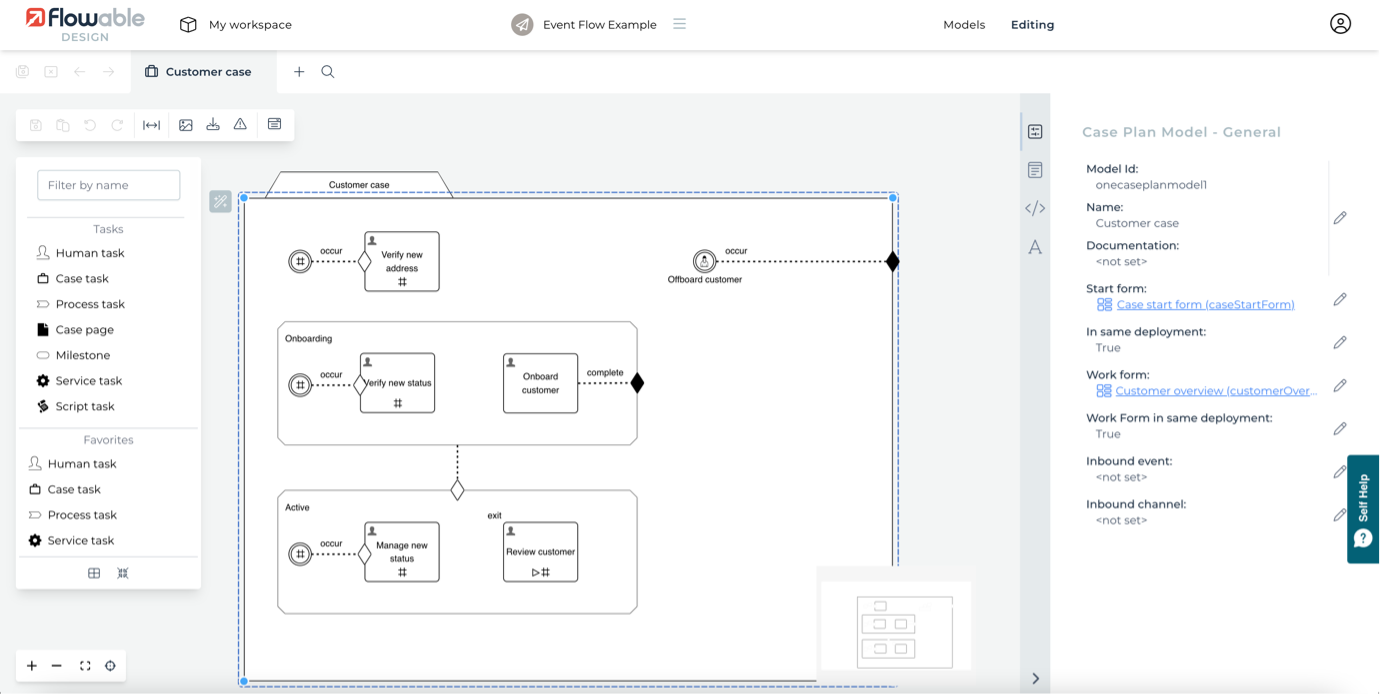Open the Case start form link
Screen dimensions: 1384x696
pyautogui.click(x=1204, y=305)
